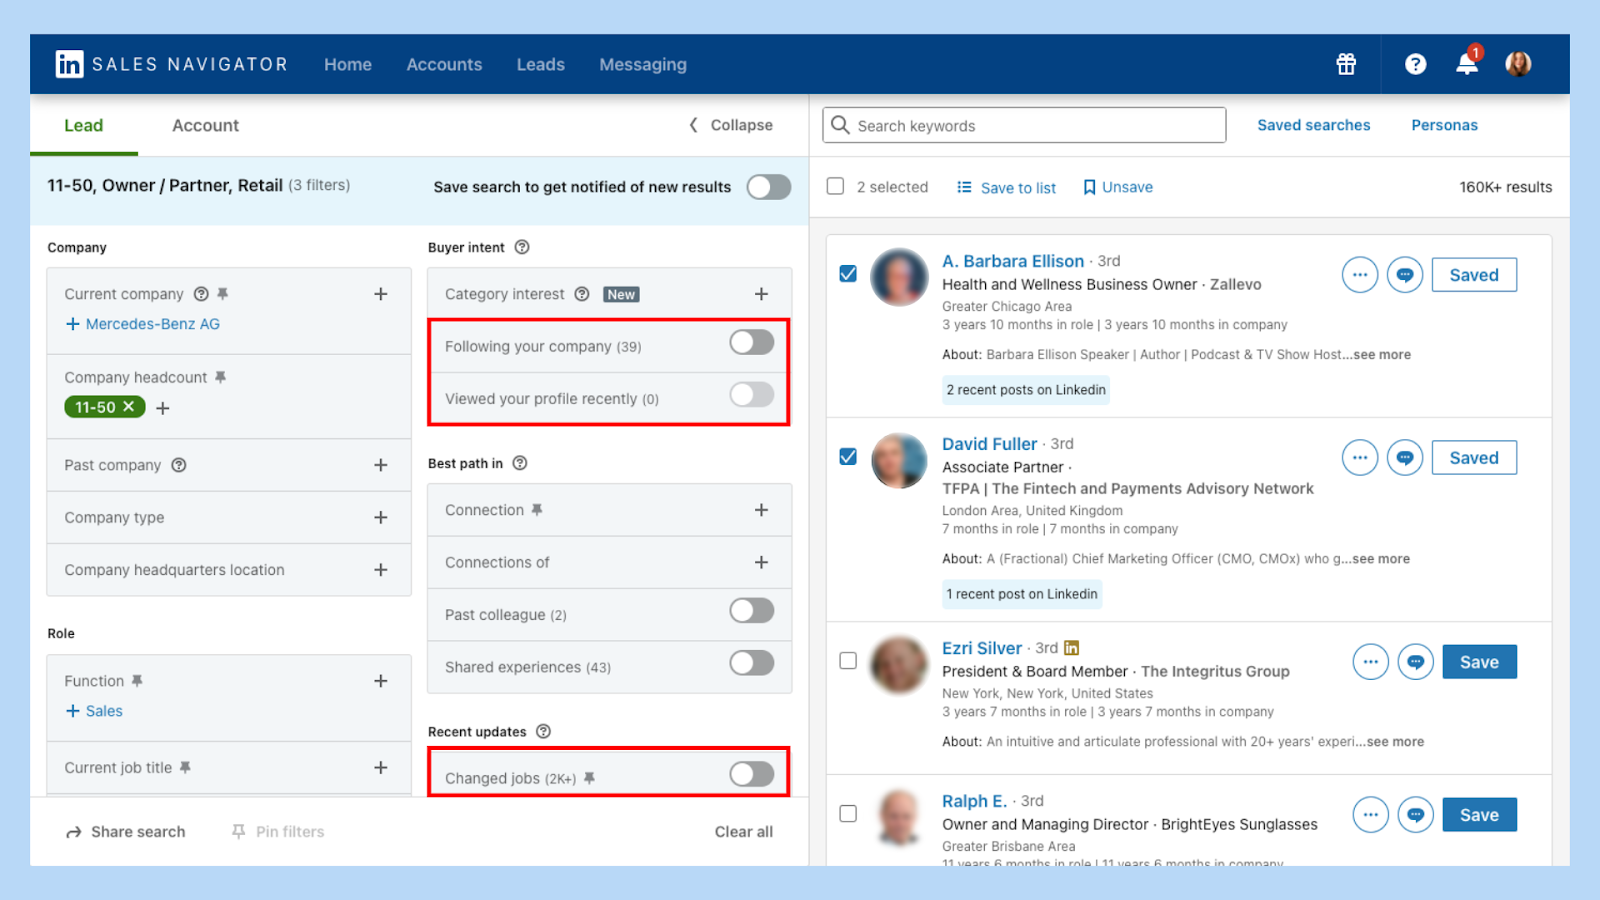Uncheck A. Barbara Ellison's checkbox
The width and height of the screenshot is (1600, 900).
coord(848,273)
